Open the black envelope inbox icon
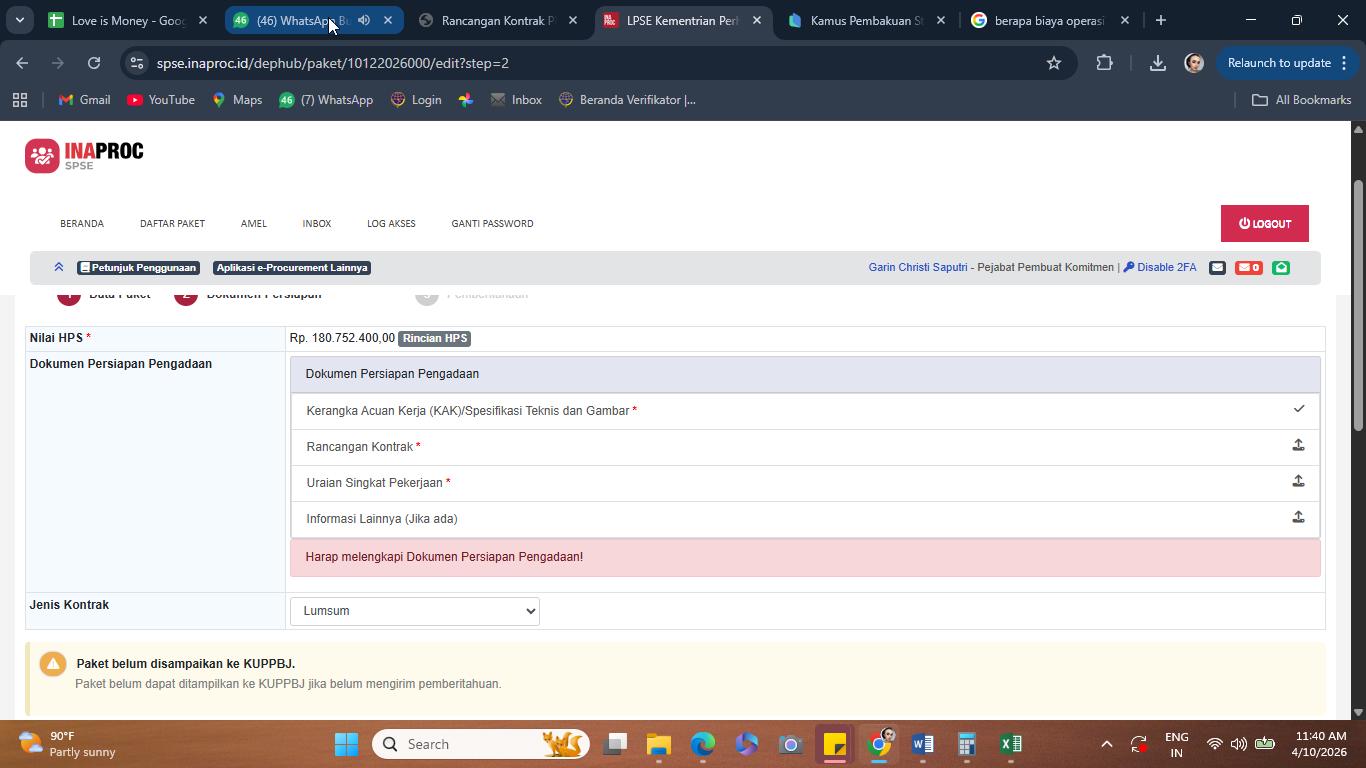 tap(1217, 267)
